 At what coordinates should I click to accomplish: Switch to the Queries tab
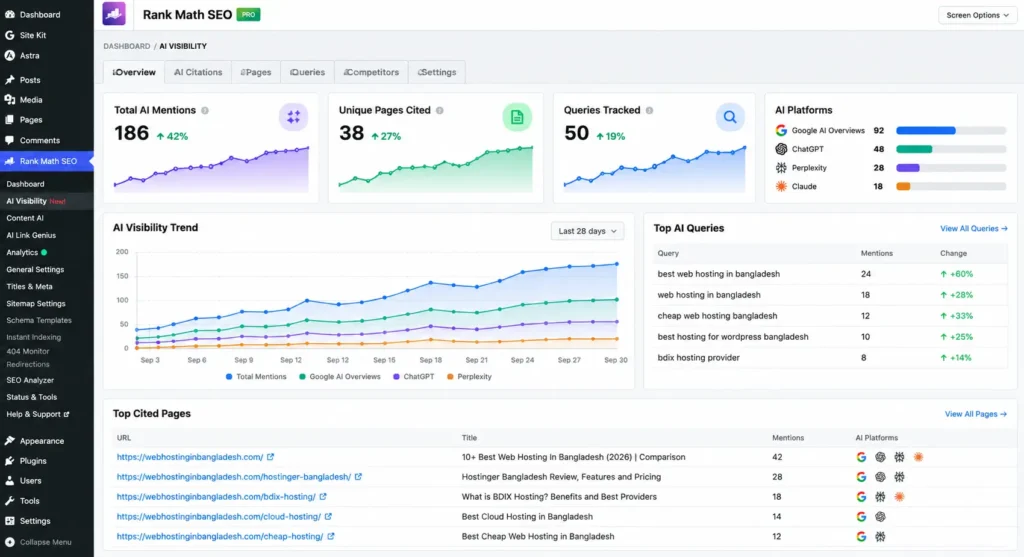[308, 72]
